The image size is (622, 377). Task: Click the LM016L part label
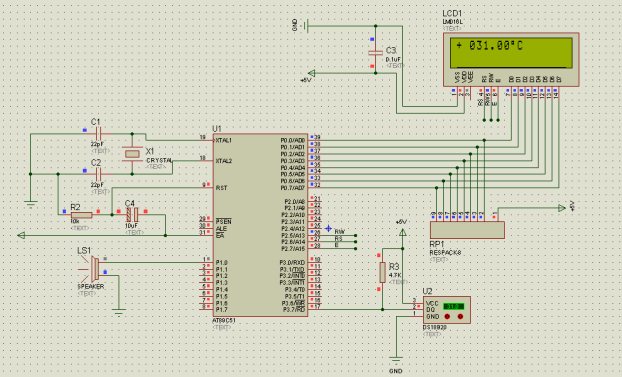pyautogui.click(x=452, y=22)
